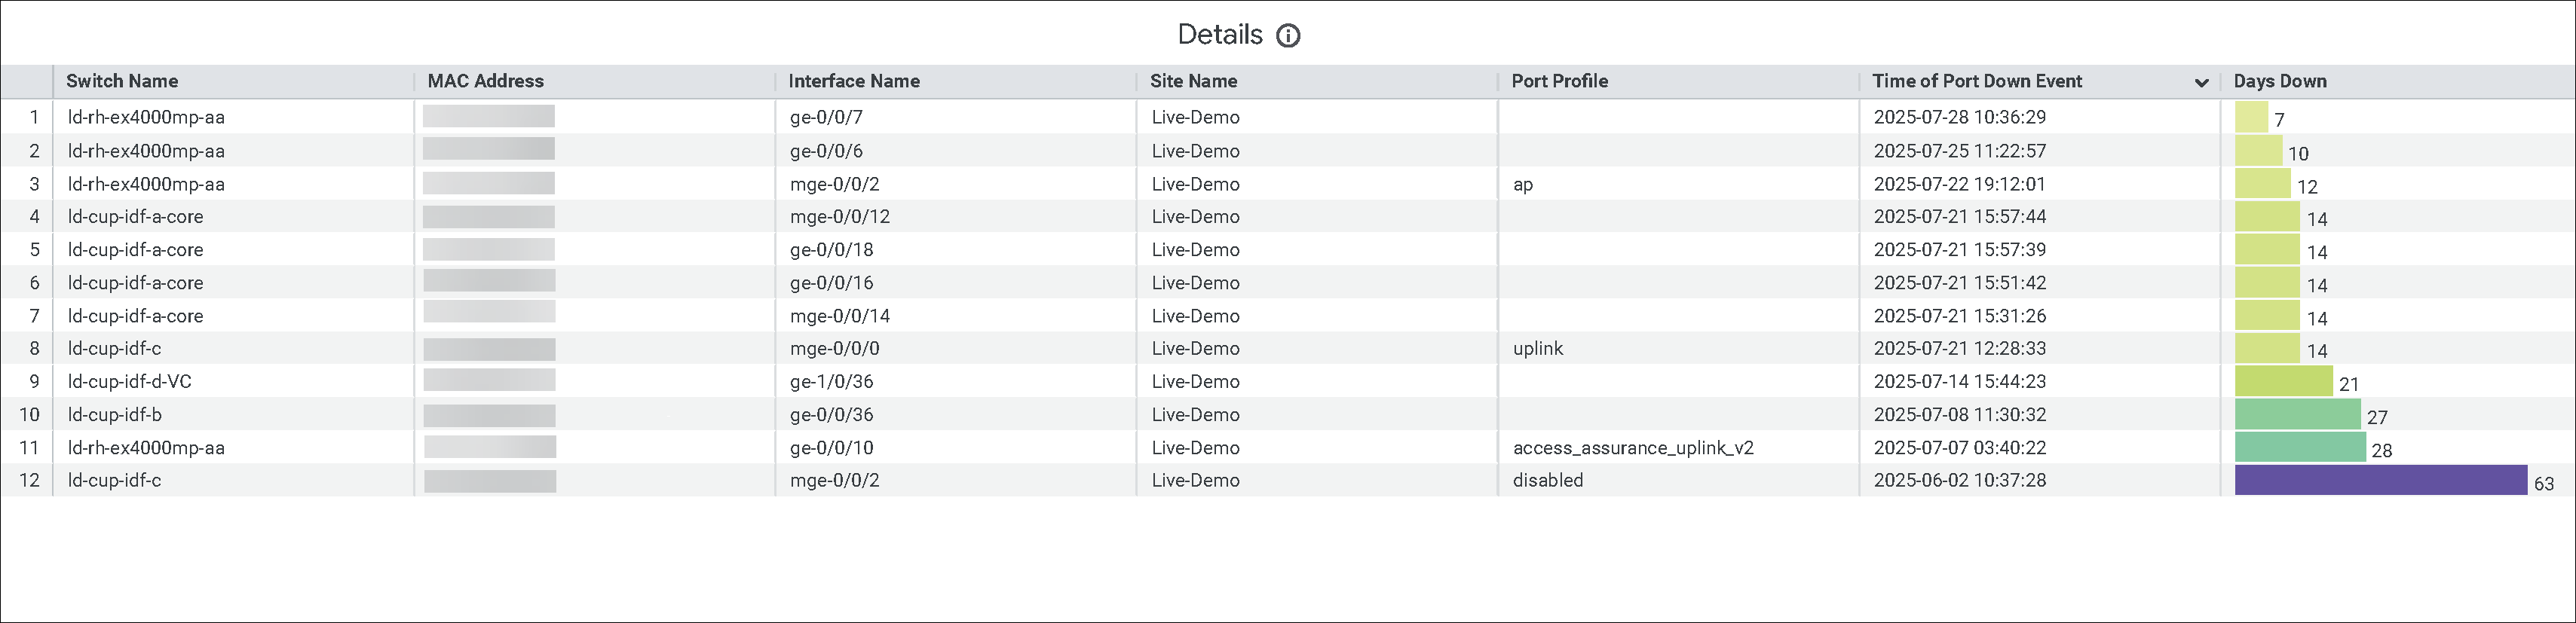The image size is (2576, 623).
Task: Select switch ld-cup-idf-d-VC
Action: [x=129, y=381]
